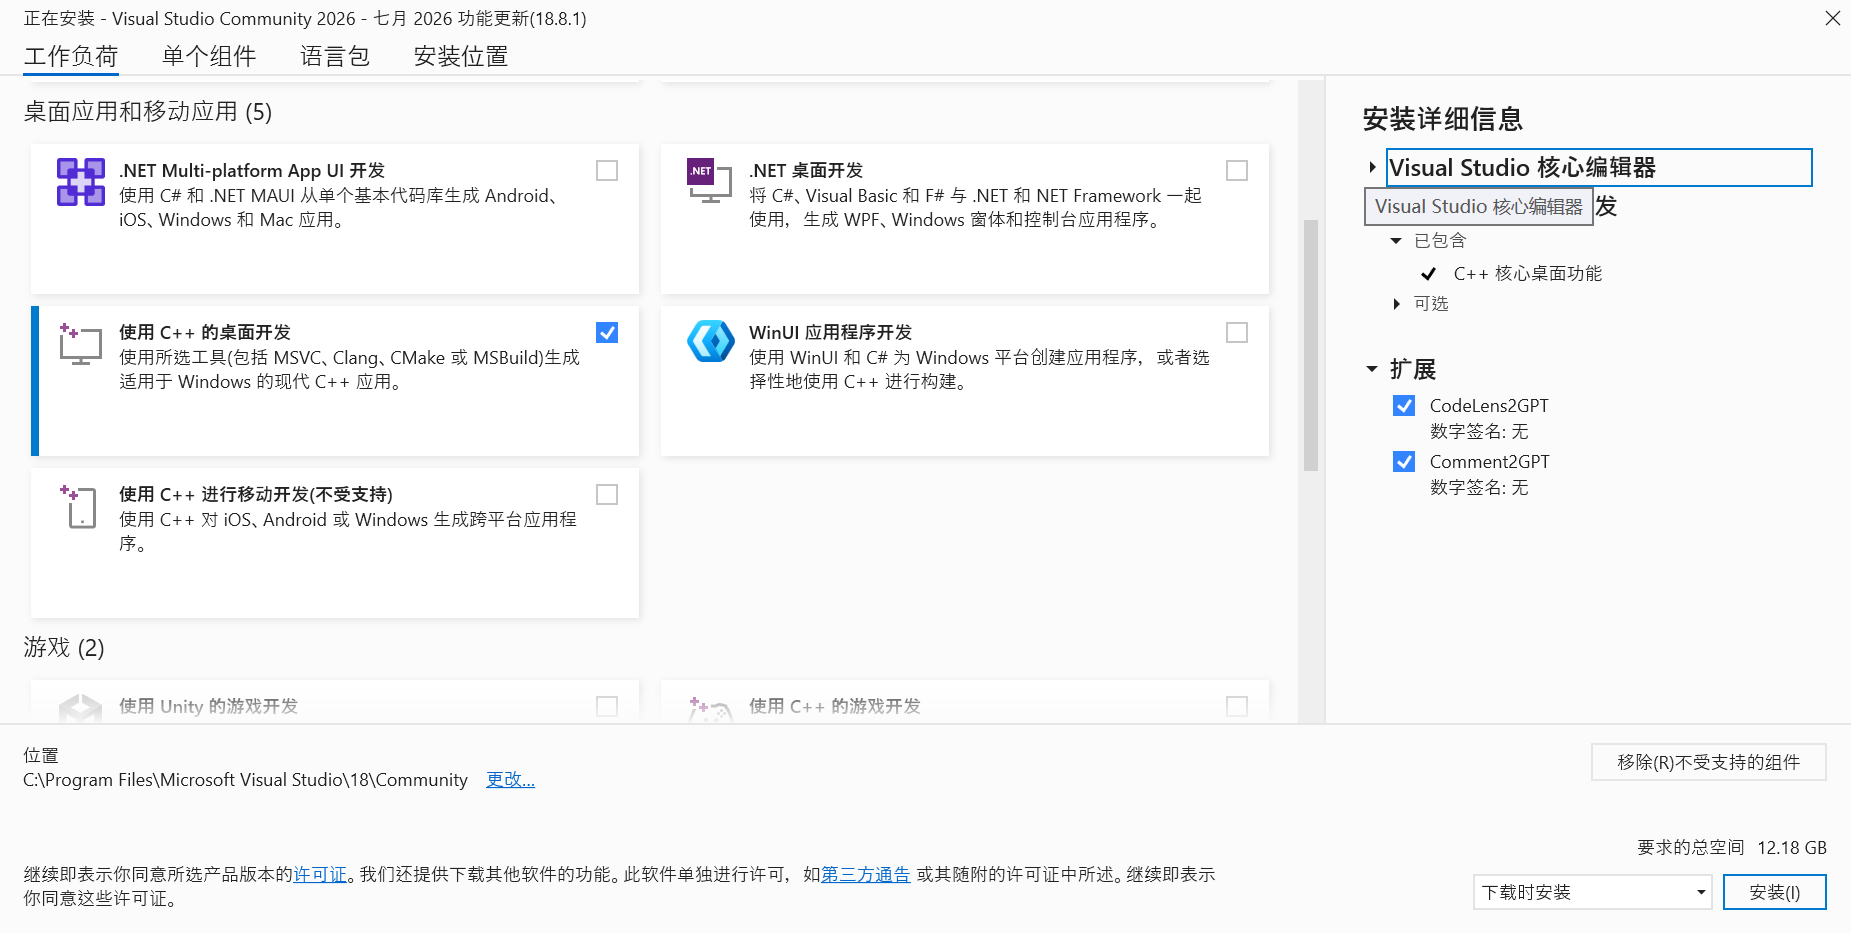
Task: Click the workloads list vertical scrollbar thumb
Action: pos(1311,345)
